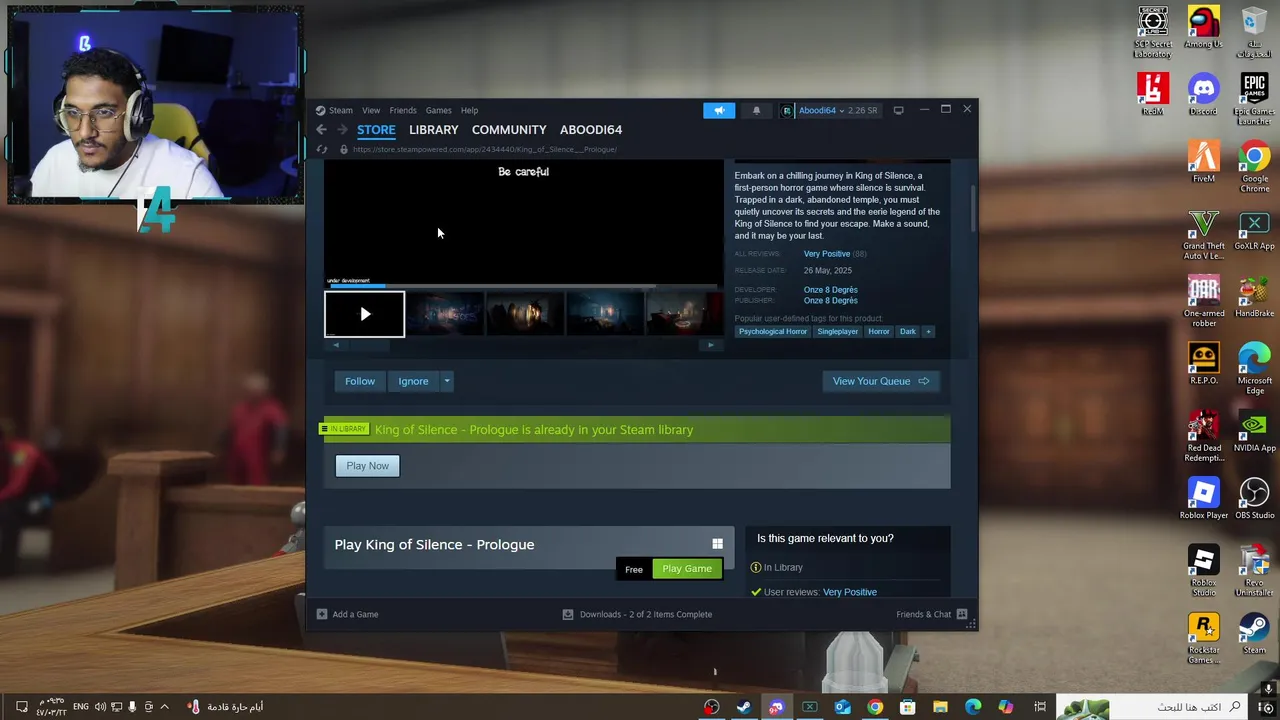Switch to the LIBRARY tab
Image resolution: width=1280 pixels, height=720 pixels.
(433, 130)
